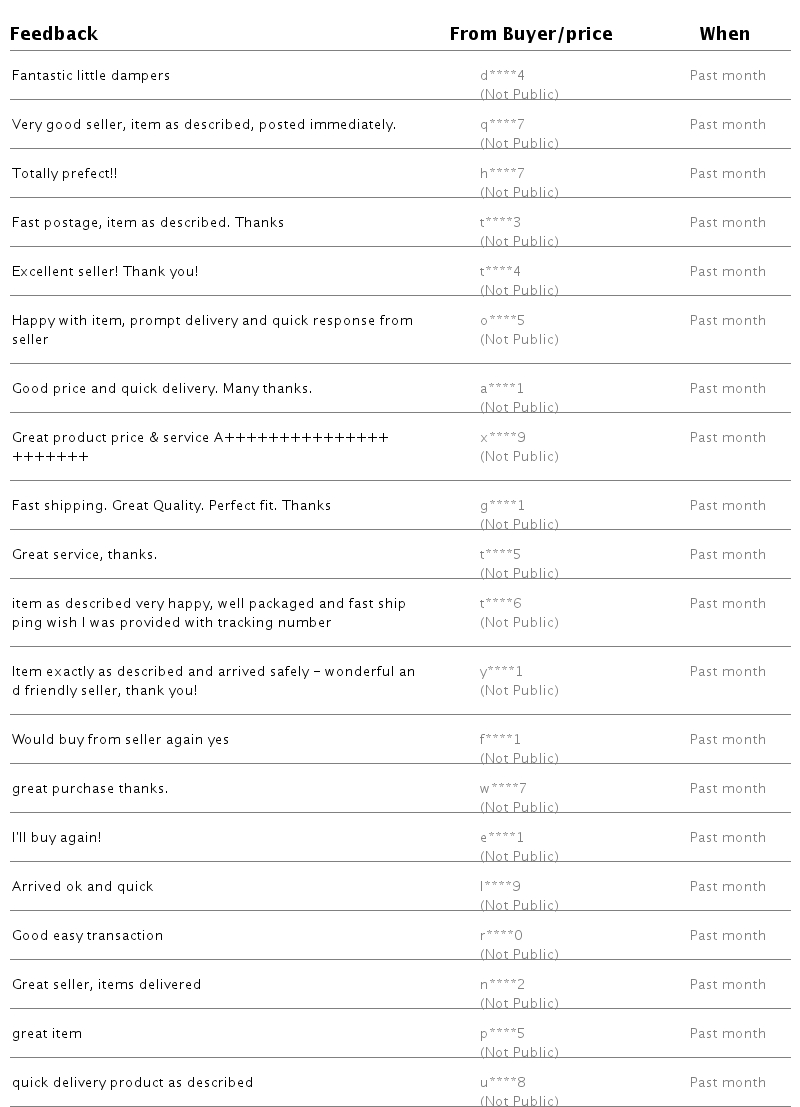Select 'Would buy from seller again yes' comment

click(x=120, y=739)
